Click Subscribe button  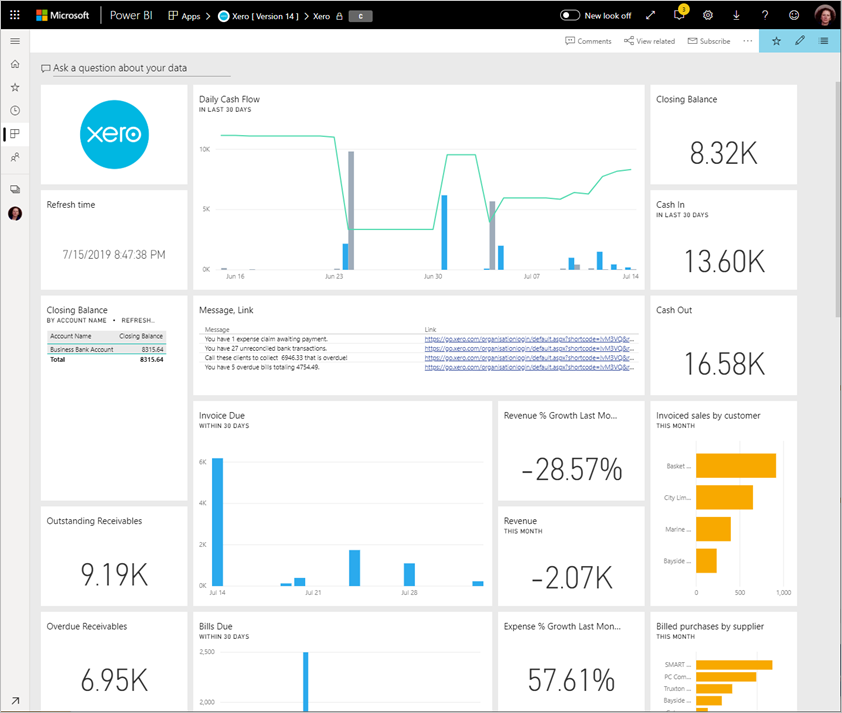point(709,41)
